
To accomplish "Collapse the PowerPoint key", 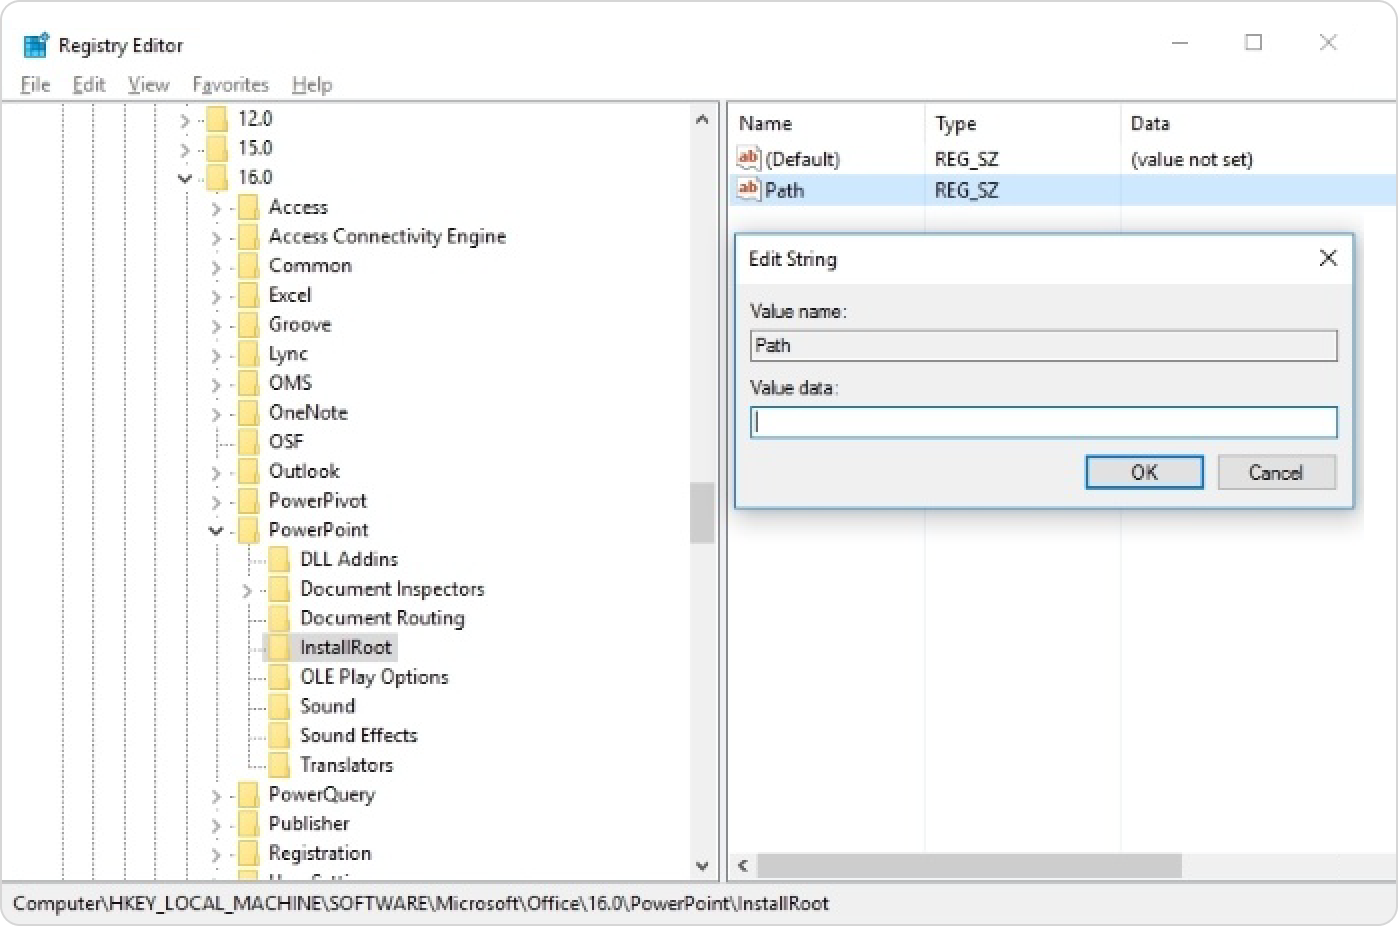I will click(216, 531).
